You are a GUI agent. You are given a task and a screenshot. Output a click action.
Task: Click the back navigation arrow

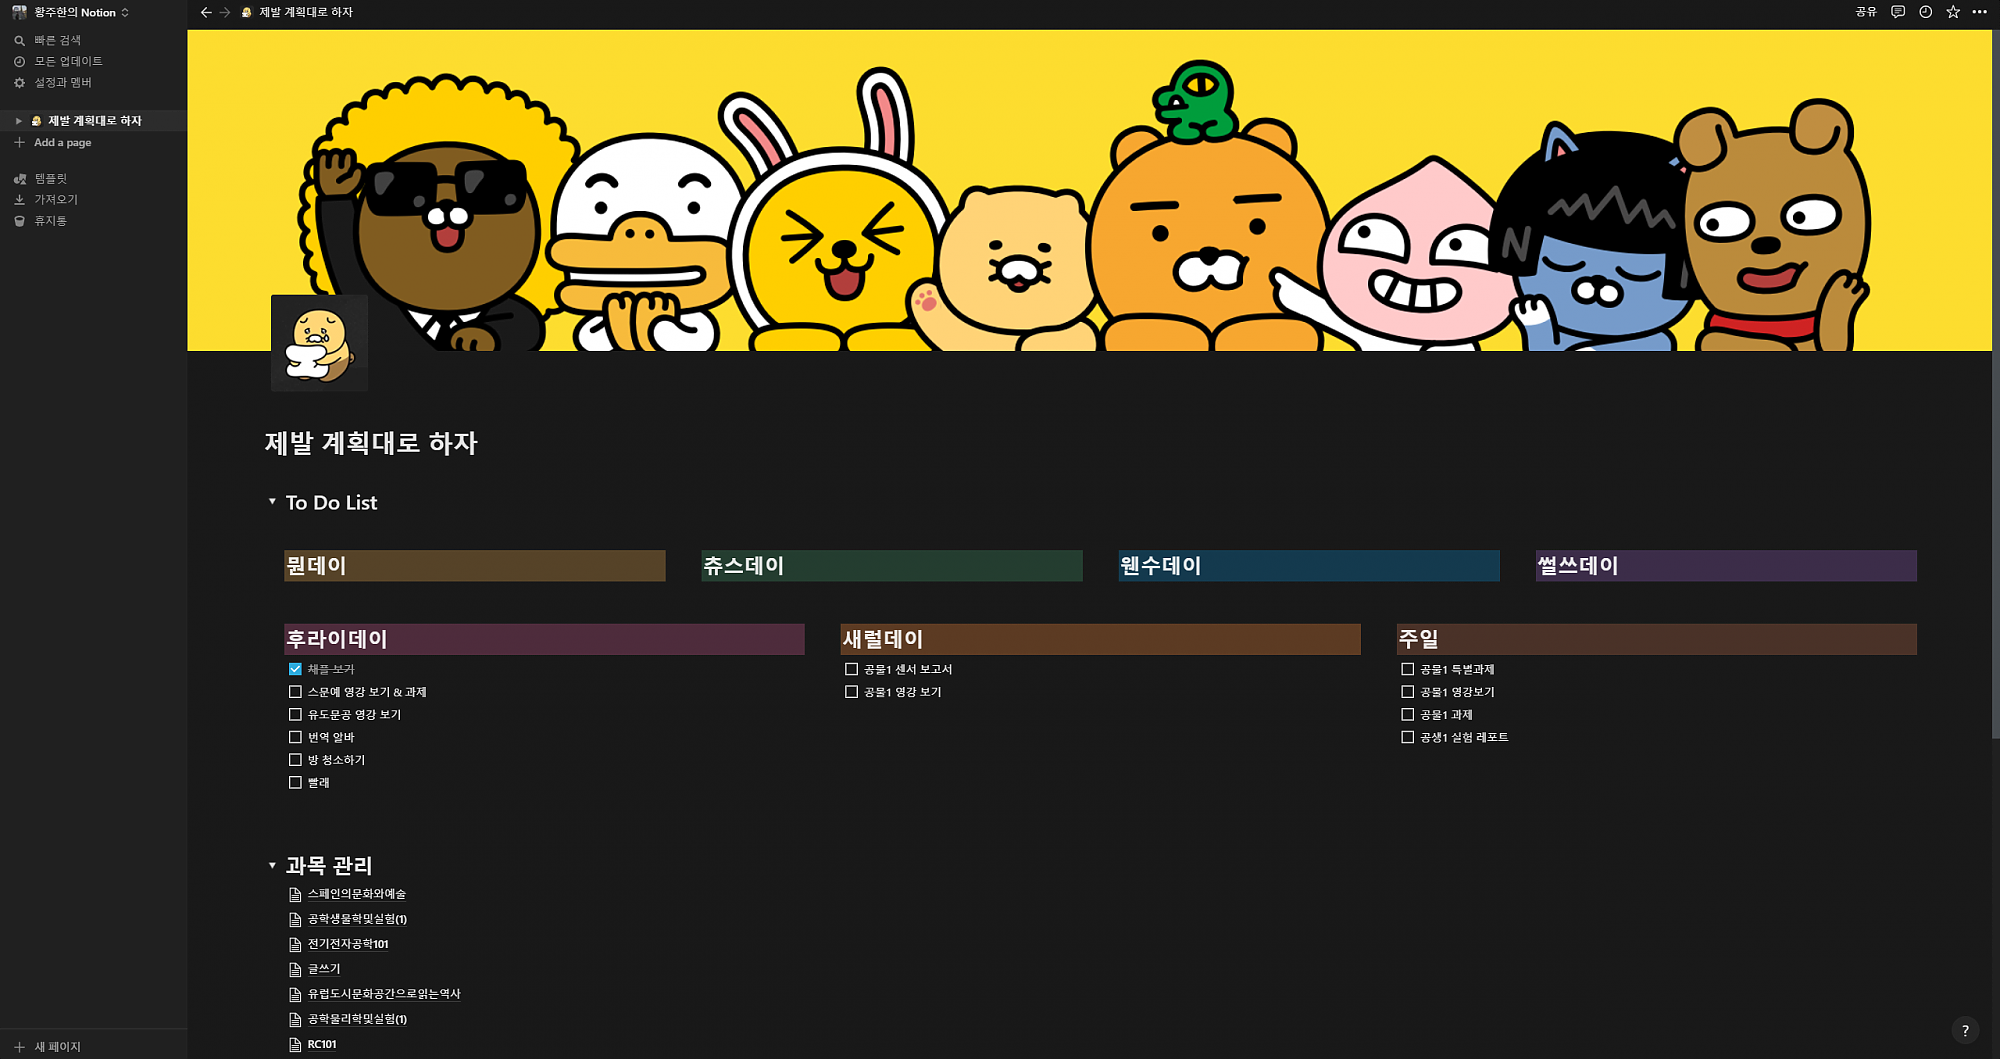click(x=206, y=12)
